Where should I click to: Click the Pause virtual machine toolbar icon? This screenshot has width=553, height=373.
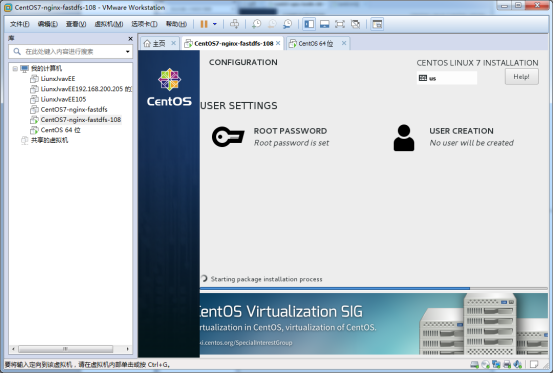coord(204,24)
